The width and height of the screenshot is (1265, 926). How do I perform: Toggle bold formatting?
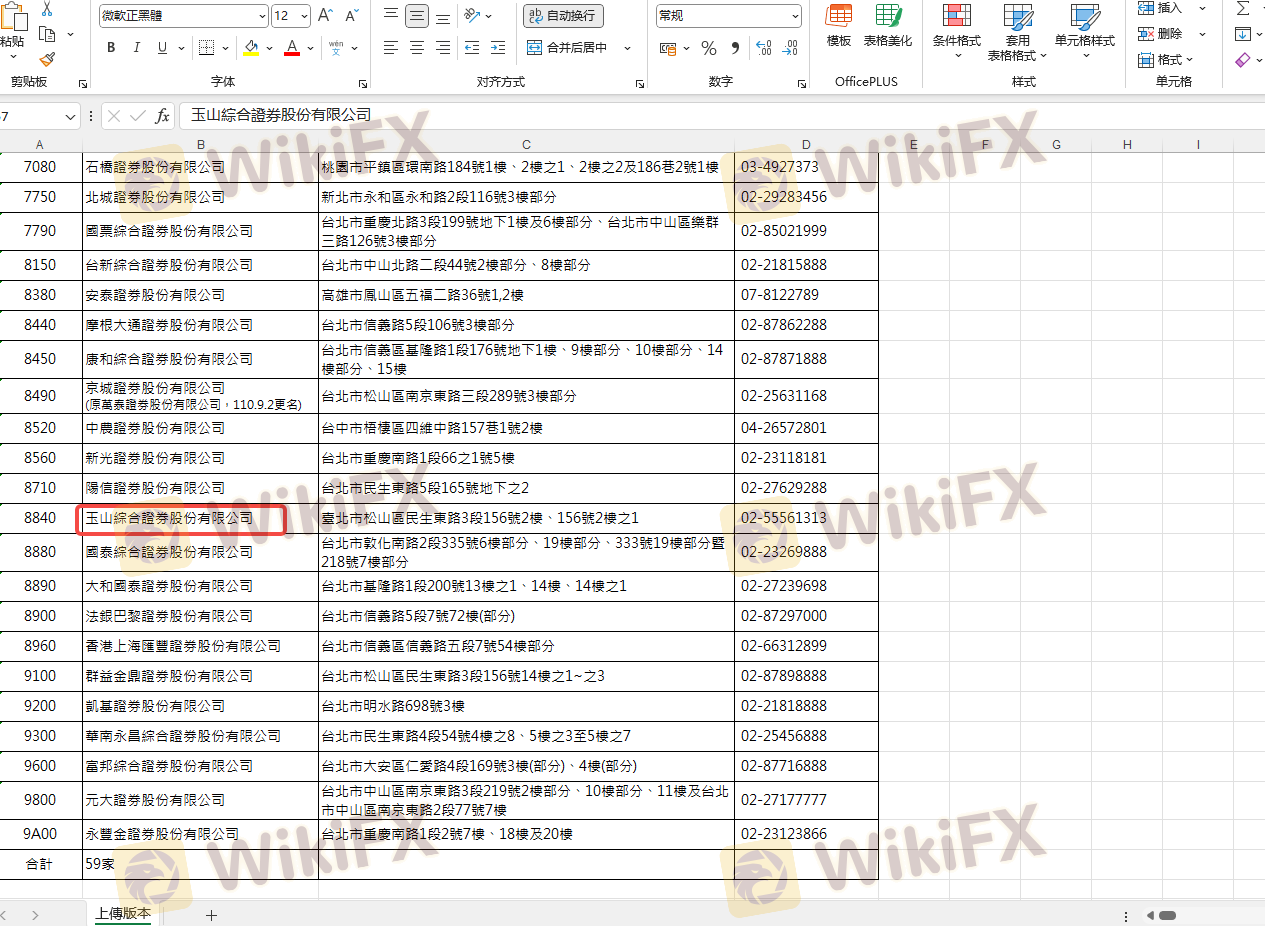point(111,48)
